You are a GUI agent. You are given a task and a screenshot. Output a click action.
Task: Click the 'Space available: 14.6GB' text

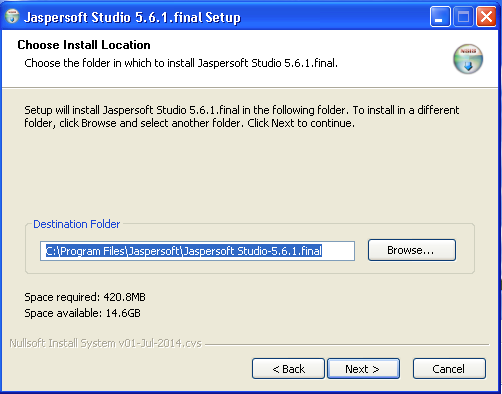click(x=82, y=313)
